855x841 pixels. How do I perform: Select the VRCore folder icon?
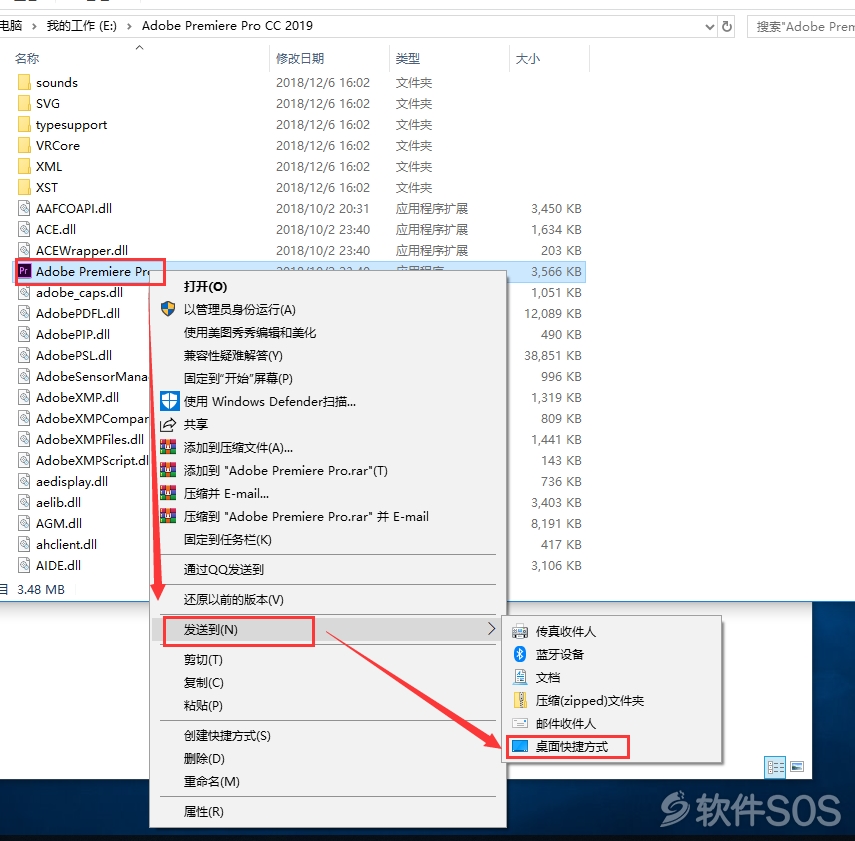[x=24, y=145]
